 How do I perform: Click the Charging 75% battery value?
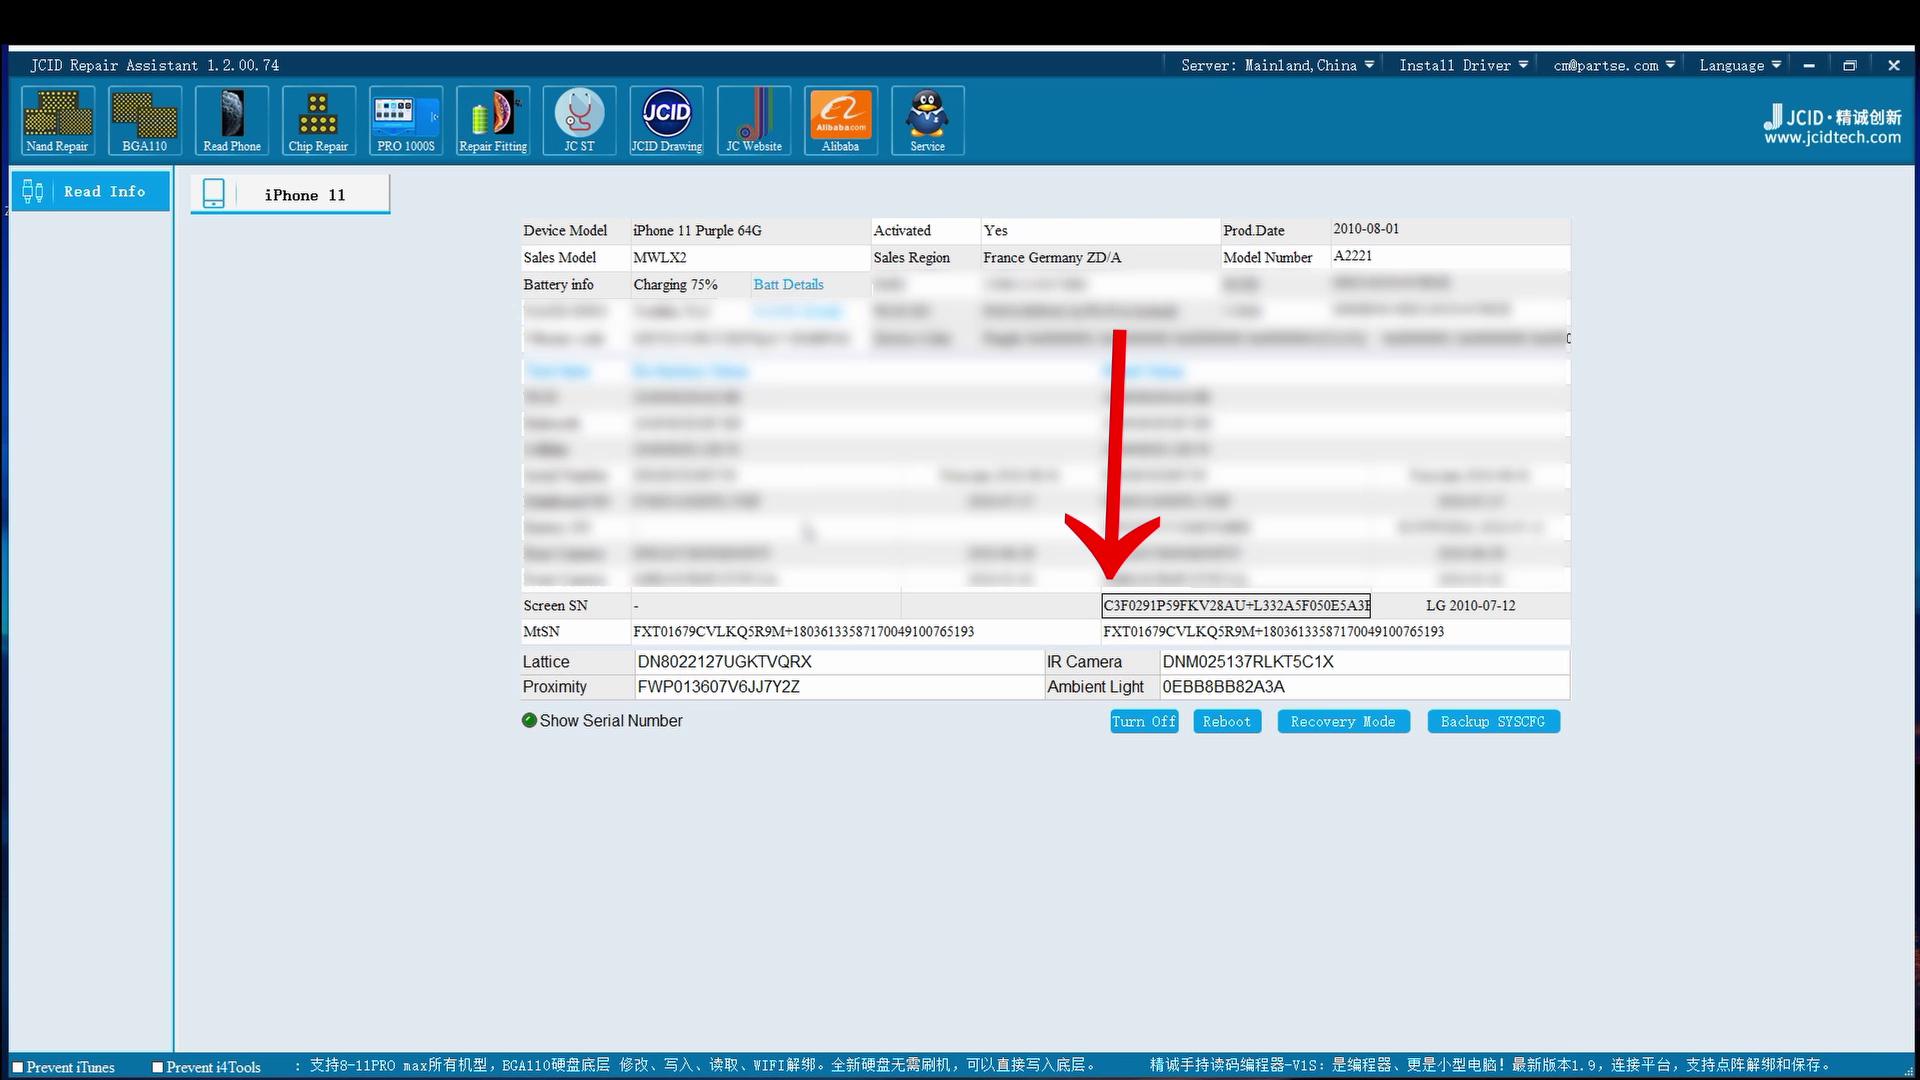675,284
